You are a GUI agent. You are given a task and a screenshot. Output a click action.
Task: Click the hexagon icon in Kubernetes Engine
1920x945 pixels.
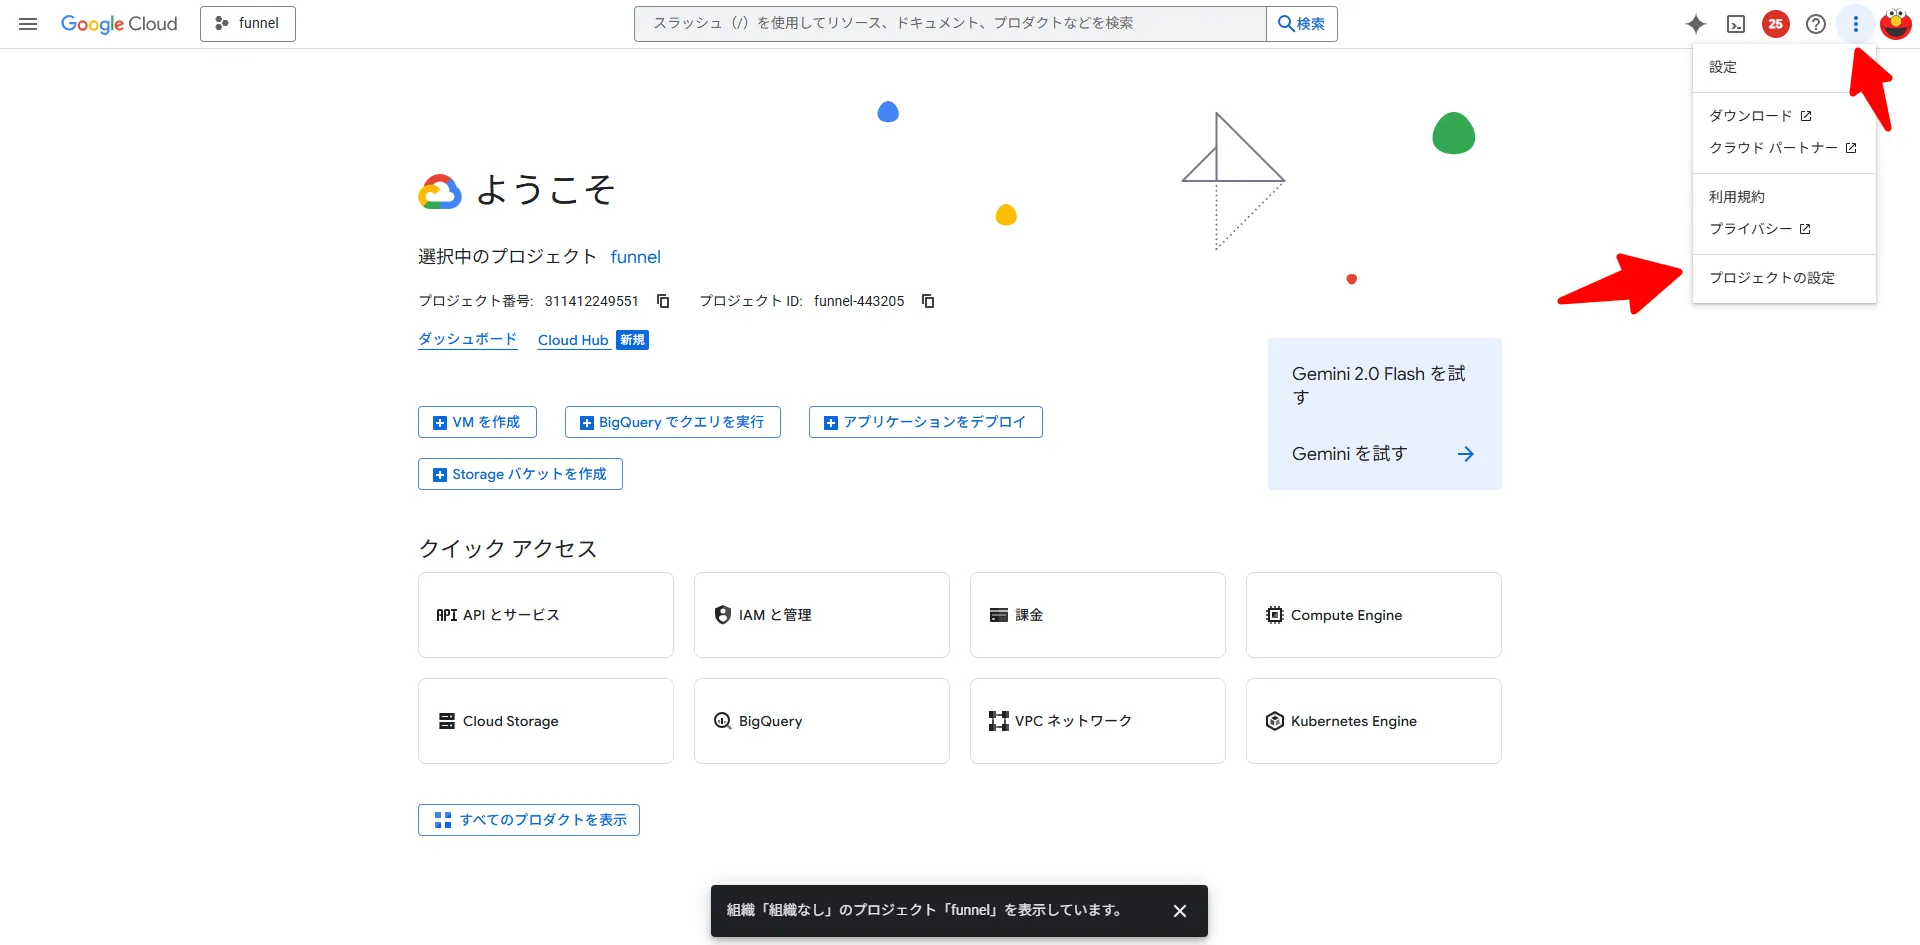point(1275,721)
